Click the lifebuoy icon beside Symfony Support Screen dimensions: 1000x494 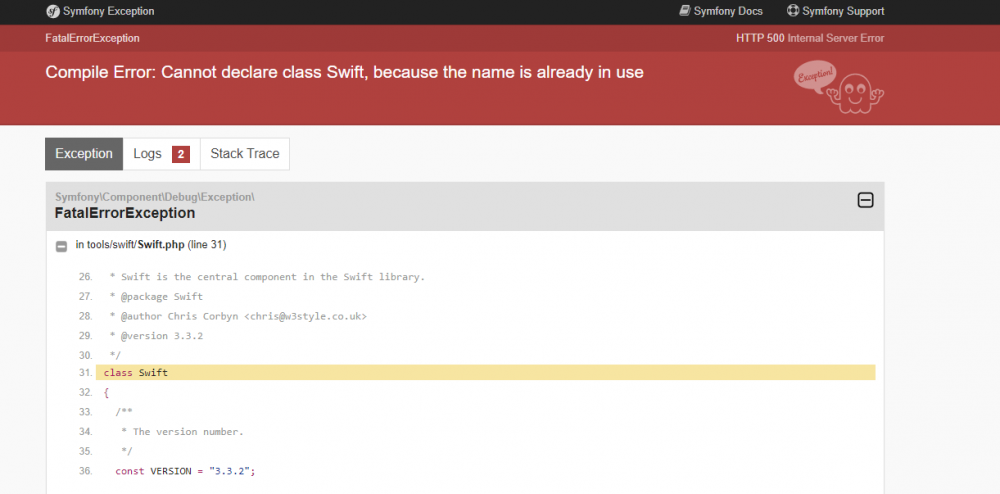click(793, 11)
